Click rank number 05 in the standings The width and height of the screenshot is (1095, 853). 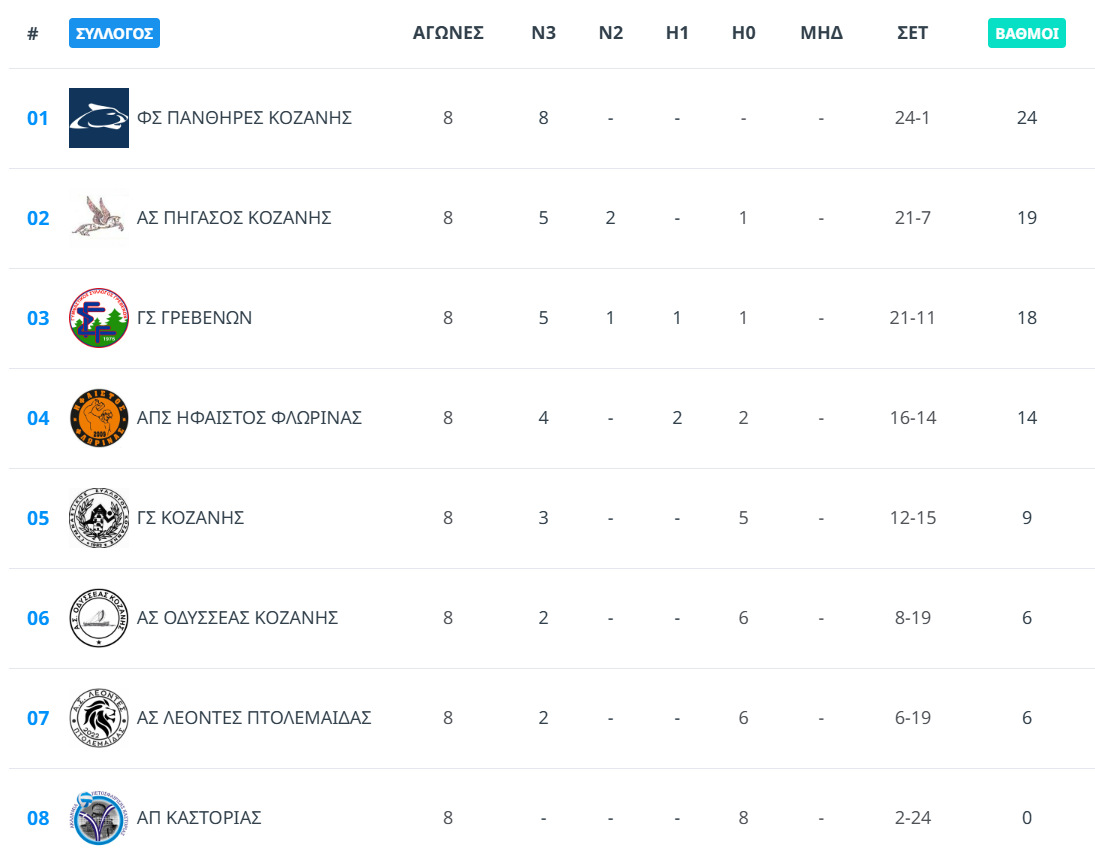(x=38, y=518)
